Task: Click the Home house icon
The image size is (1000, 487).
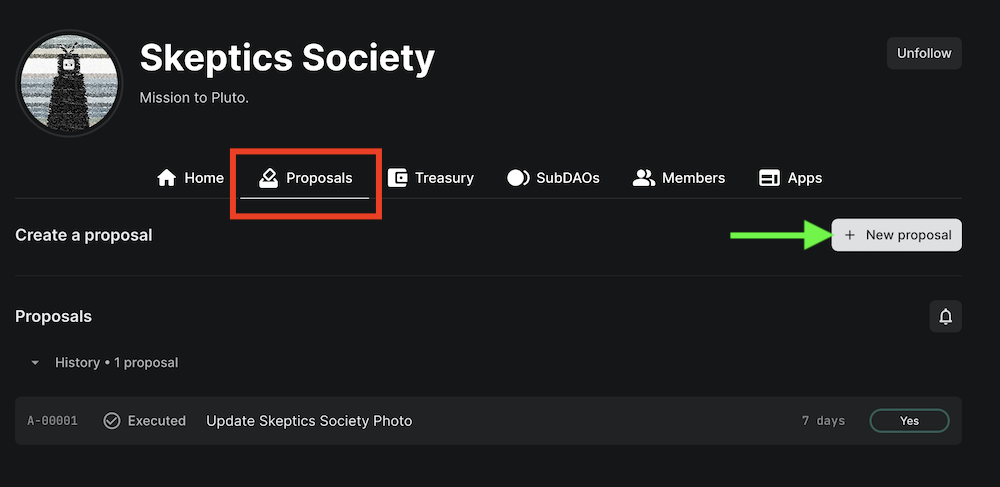Action: pyautogui.click(x=167, y=178)
